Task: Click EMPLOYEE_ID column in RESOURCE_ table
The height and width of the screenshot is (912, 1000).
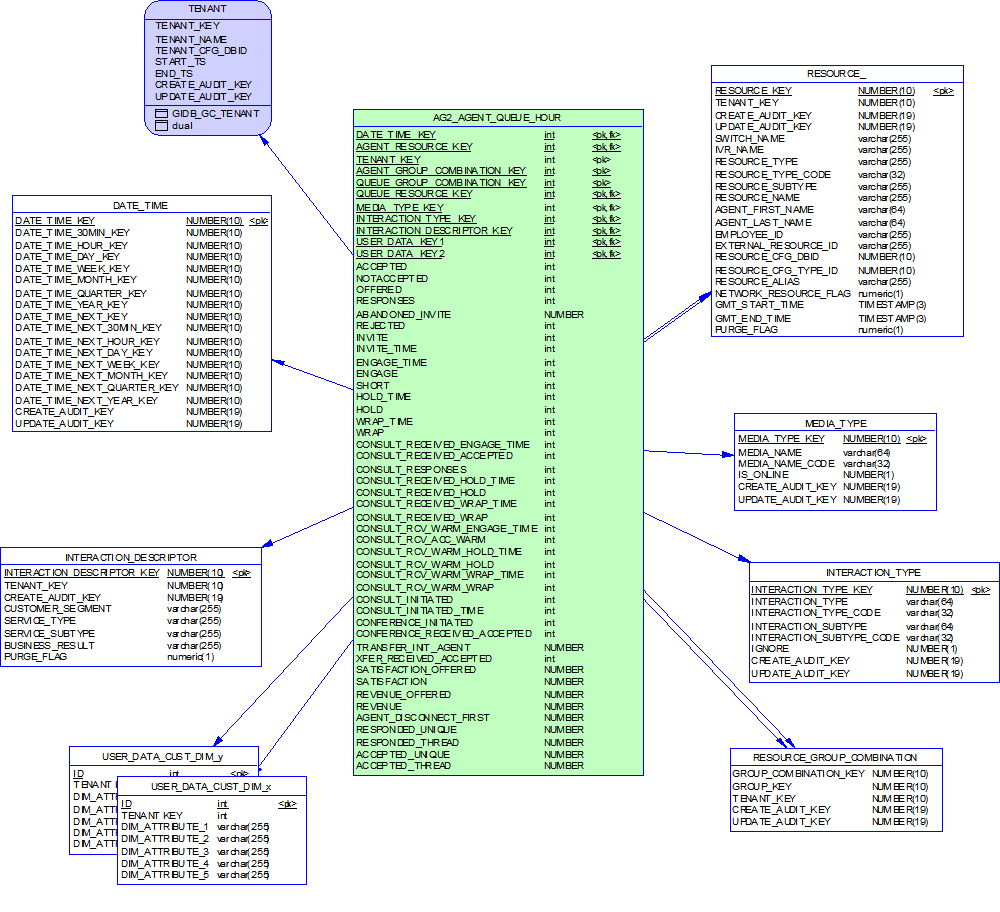Action: (749, 234)
